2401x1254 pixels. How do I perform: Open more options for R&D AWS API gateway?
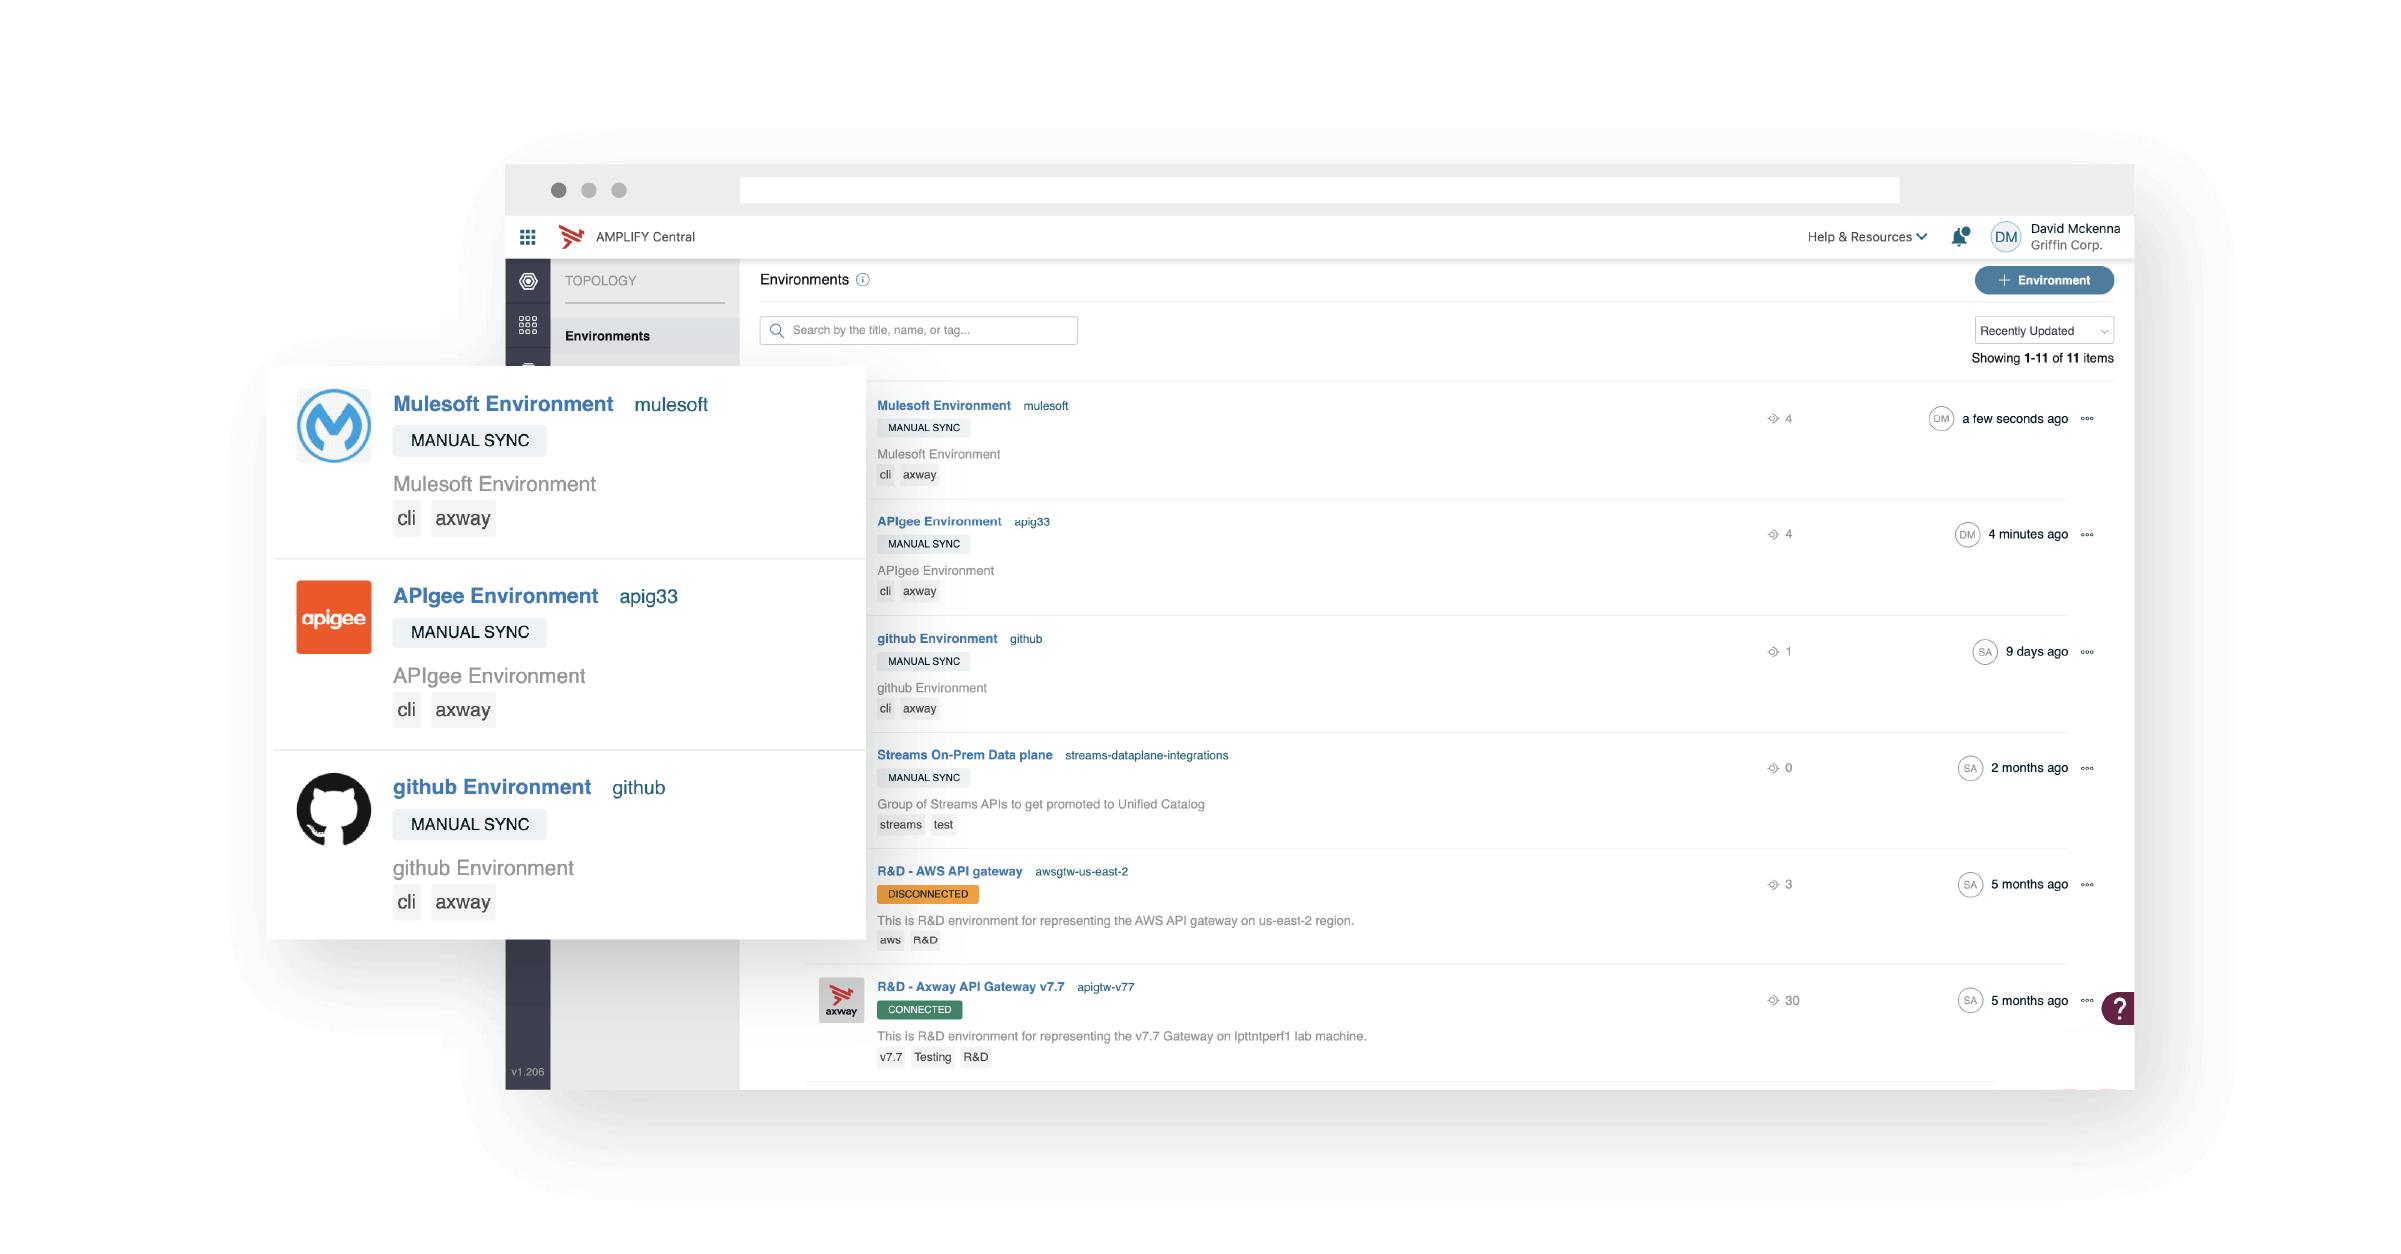(2087, 885)
